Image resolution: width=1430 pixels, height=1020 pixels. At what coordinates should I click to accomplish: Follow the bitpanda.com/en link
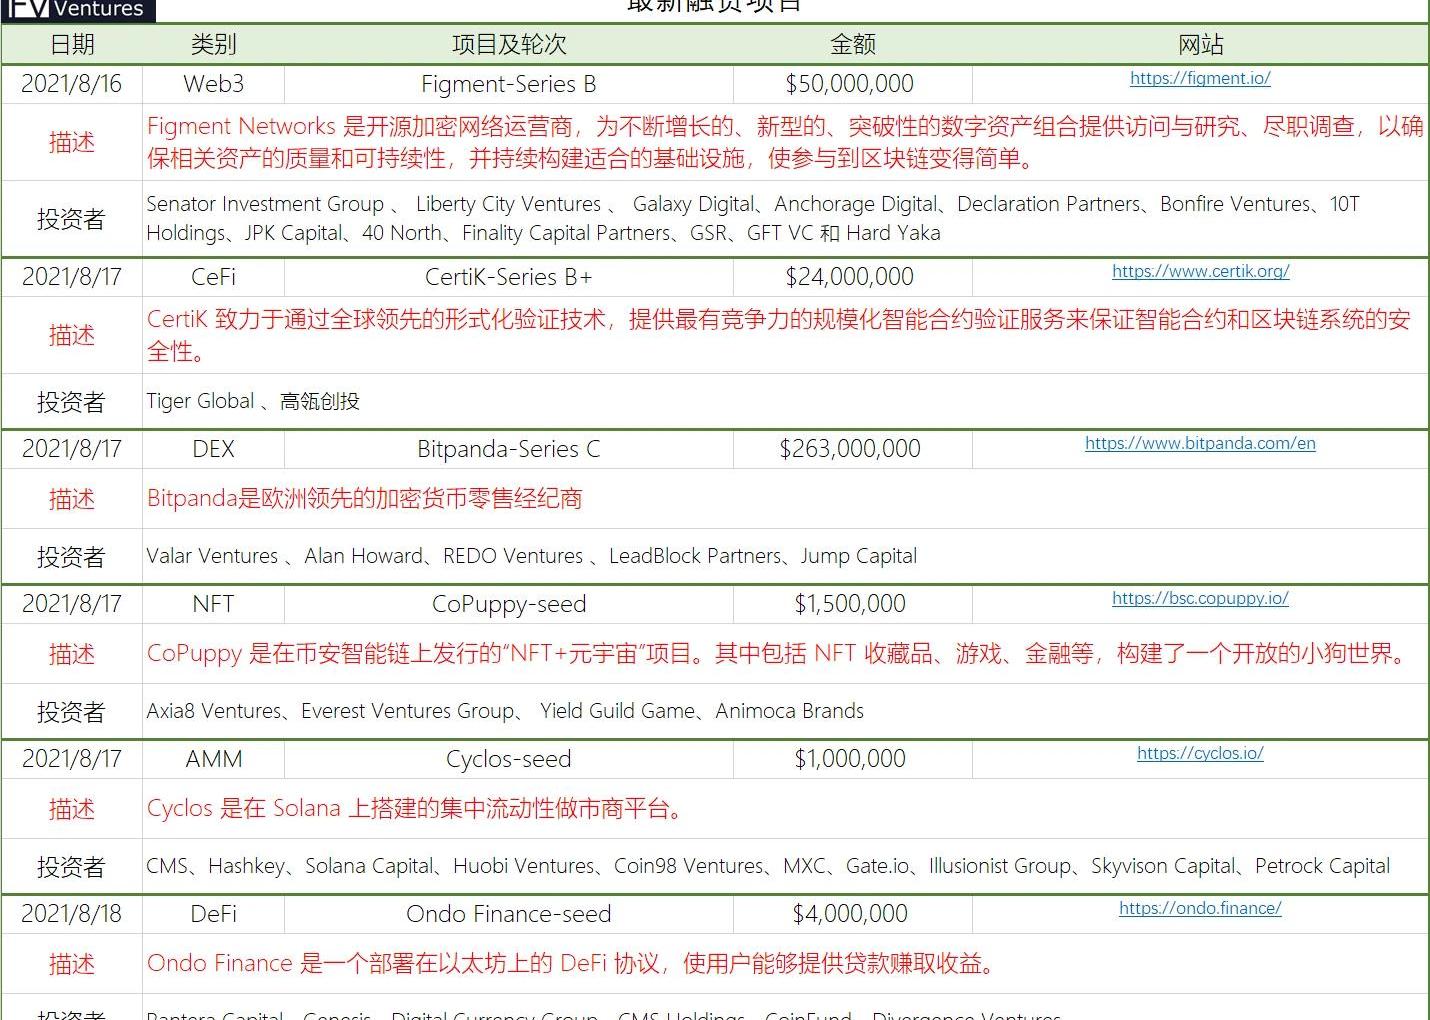click(1200, 443)
